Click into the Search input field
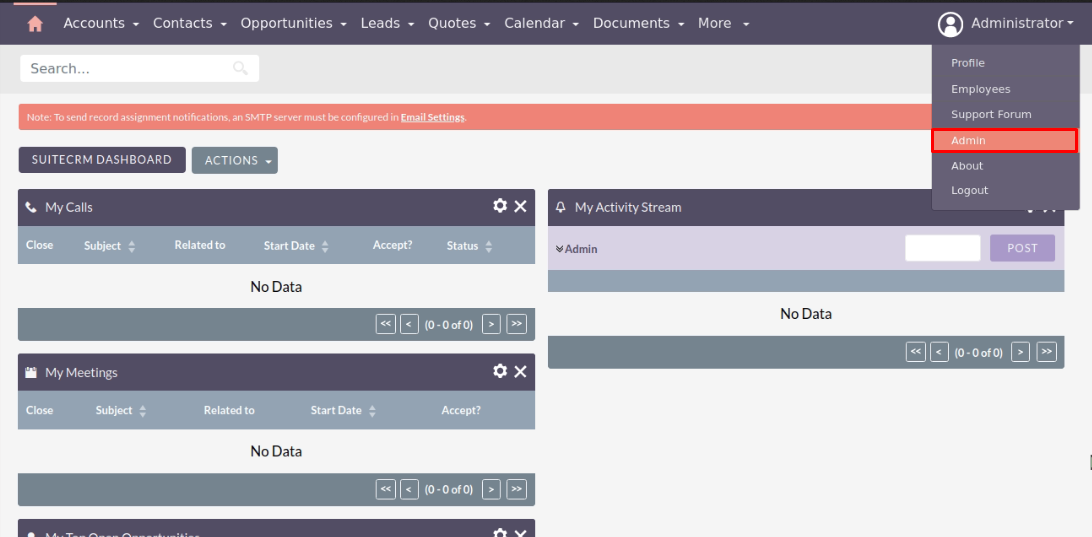Screen dimensions: 1092x537 (x=125, y=68)
